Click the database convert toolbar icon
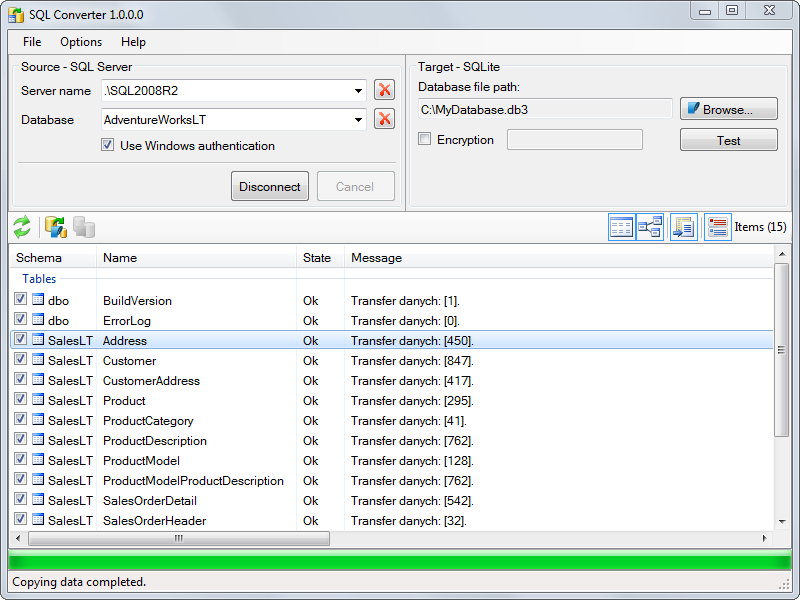The width and height of the screenshot is (800, 600). (56, 227)
